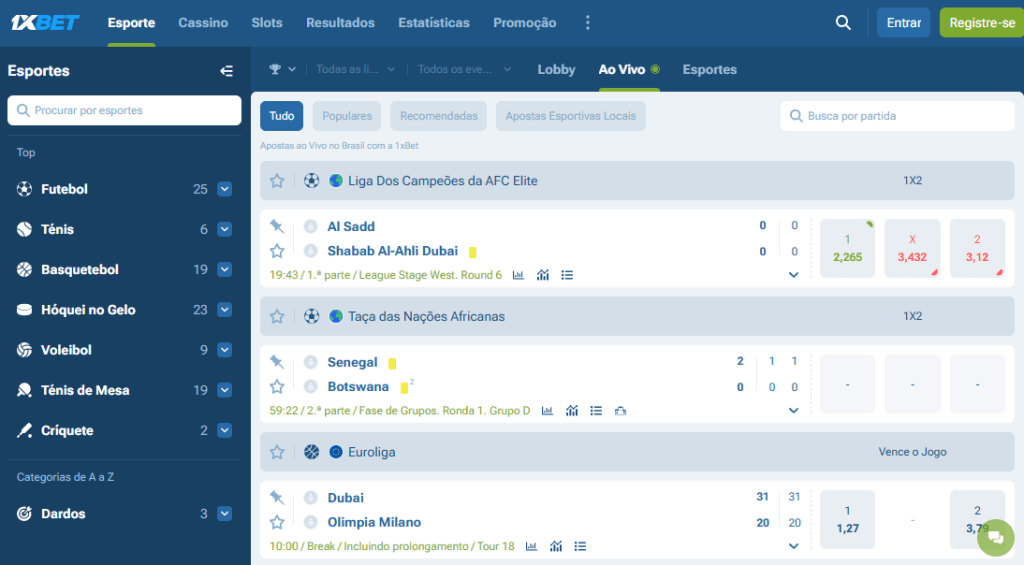The height and width of the screenshot is (565, 1024).
Task: Select the Lobby tab
Action: (556, 69)
